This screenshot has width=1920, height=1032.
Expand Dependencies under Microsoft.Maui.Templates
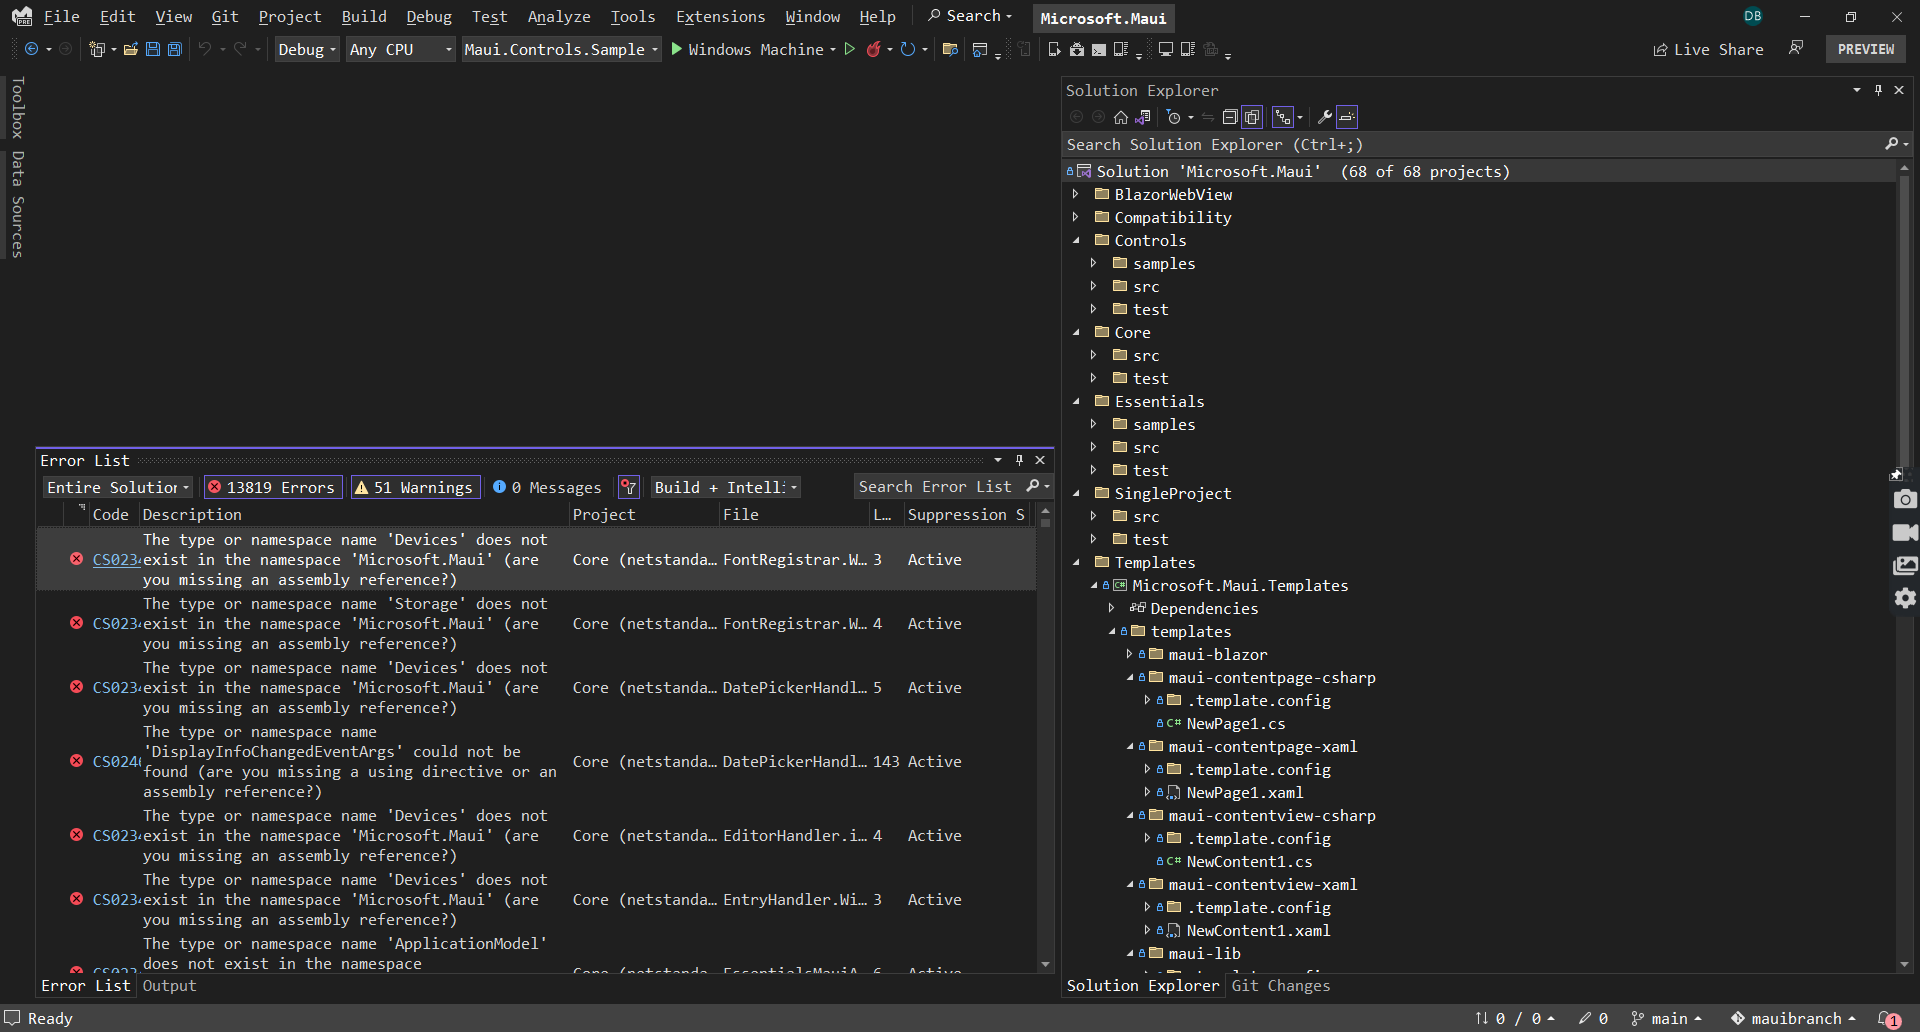(x=1112, y=608)
